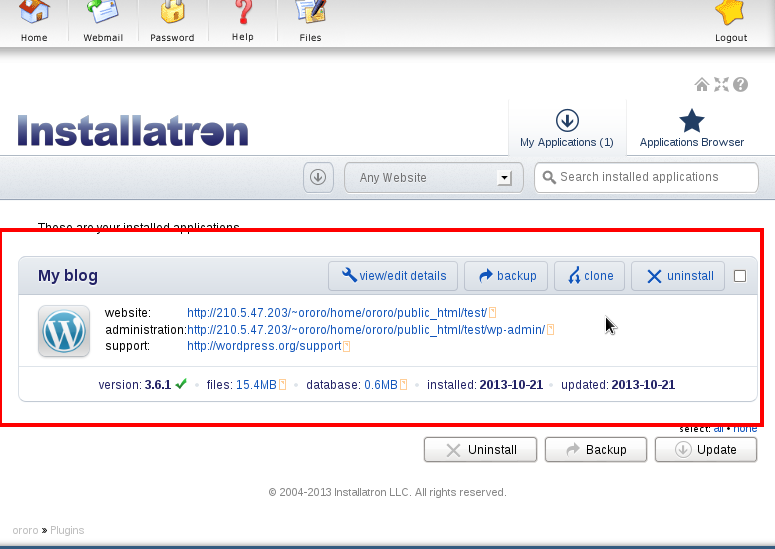Open the Password padlock icon
Image resolution: width=775 pixels, height=549 pixels.
[x=172, y=12]
